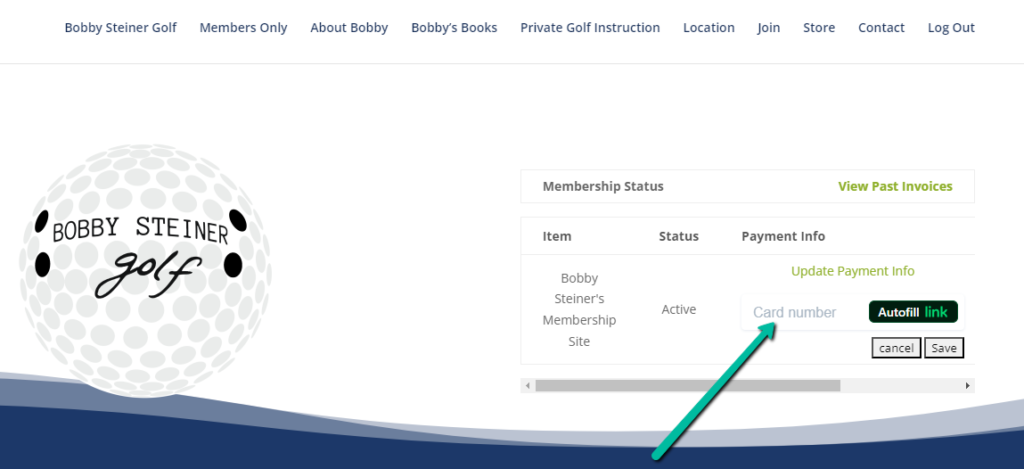Click the table's horizontal scrollbar thumb

click(688, 385)
